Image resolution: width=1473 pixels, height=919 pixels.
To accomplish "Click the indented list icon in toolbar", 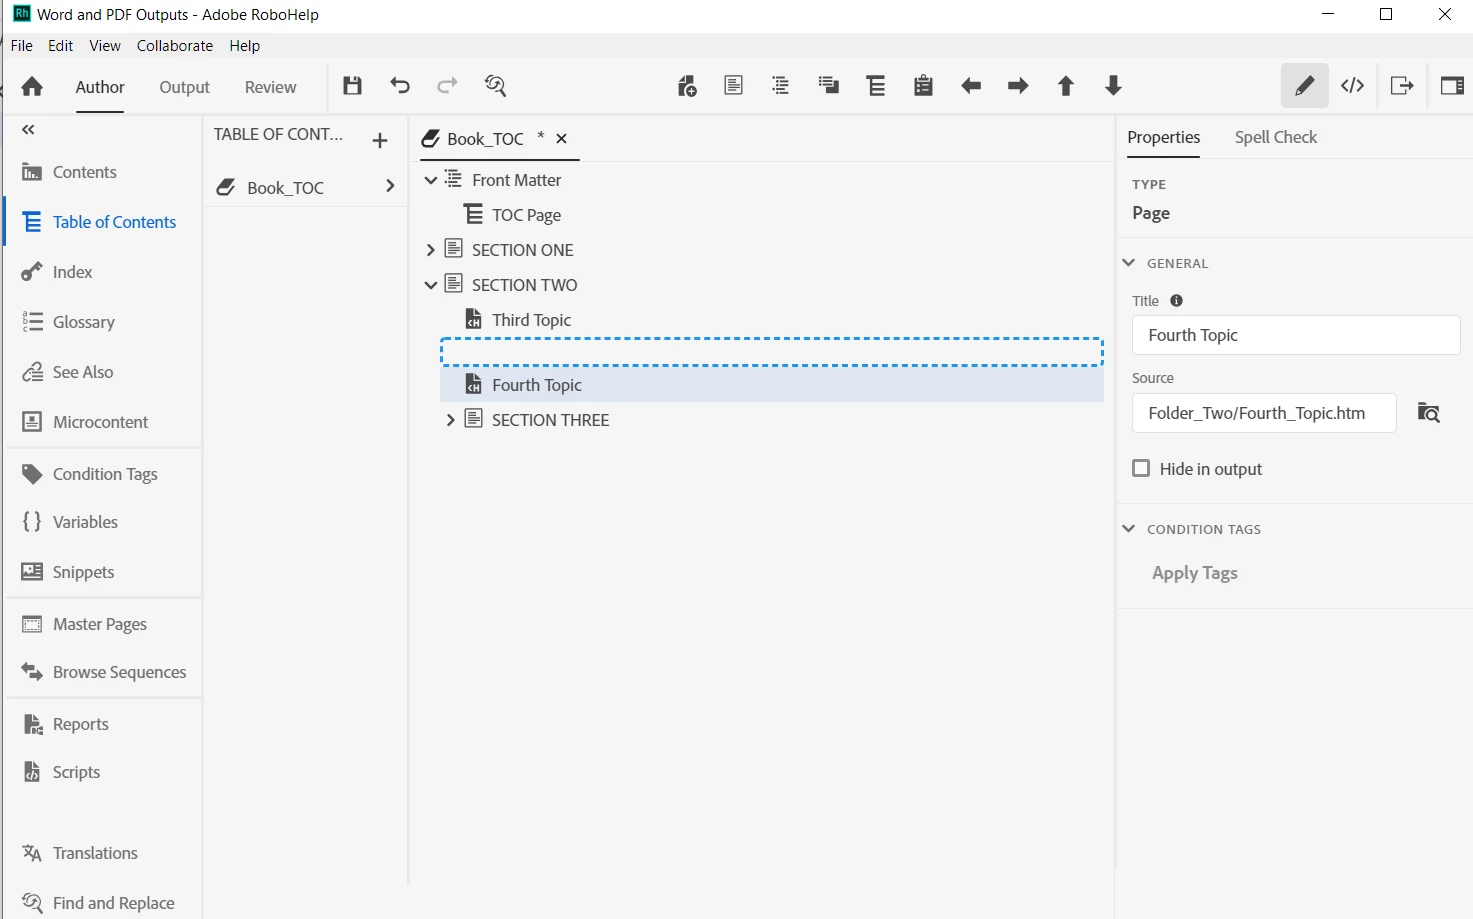I will click(x=781, y=86).
